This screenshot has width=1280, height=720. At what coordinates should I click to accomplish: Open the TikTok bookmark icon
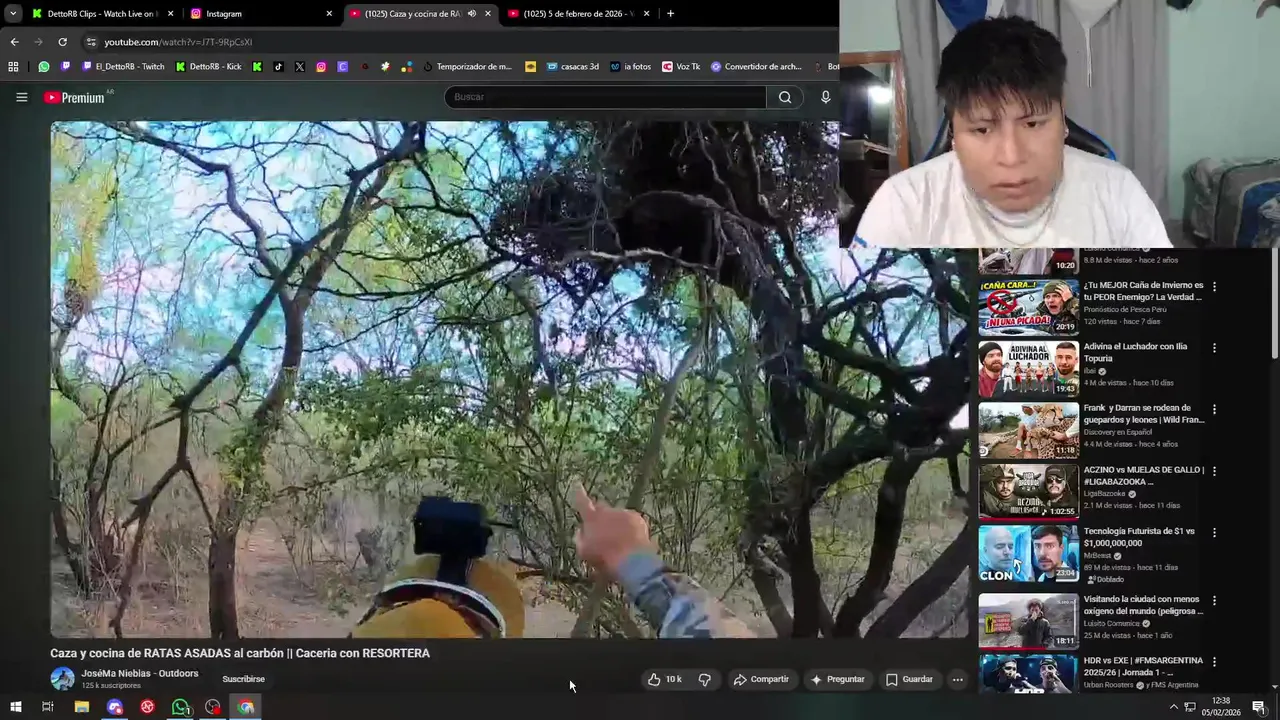pyautogui.click(x=278, y=67)
